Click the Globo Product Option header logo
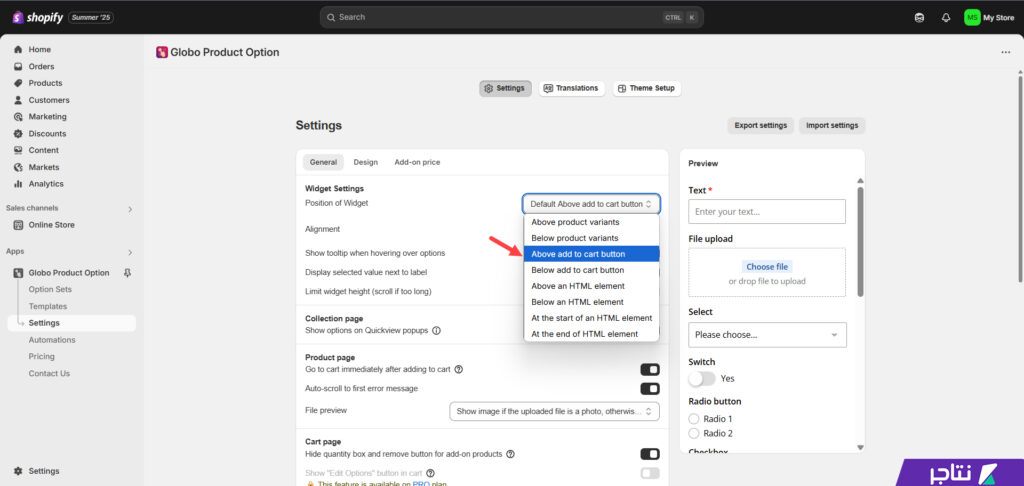 tap(162, 52)
